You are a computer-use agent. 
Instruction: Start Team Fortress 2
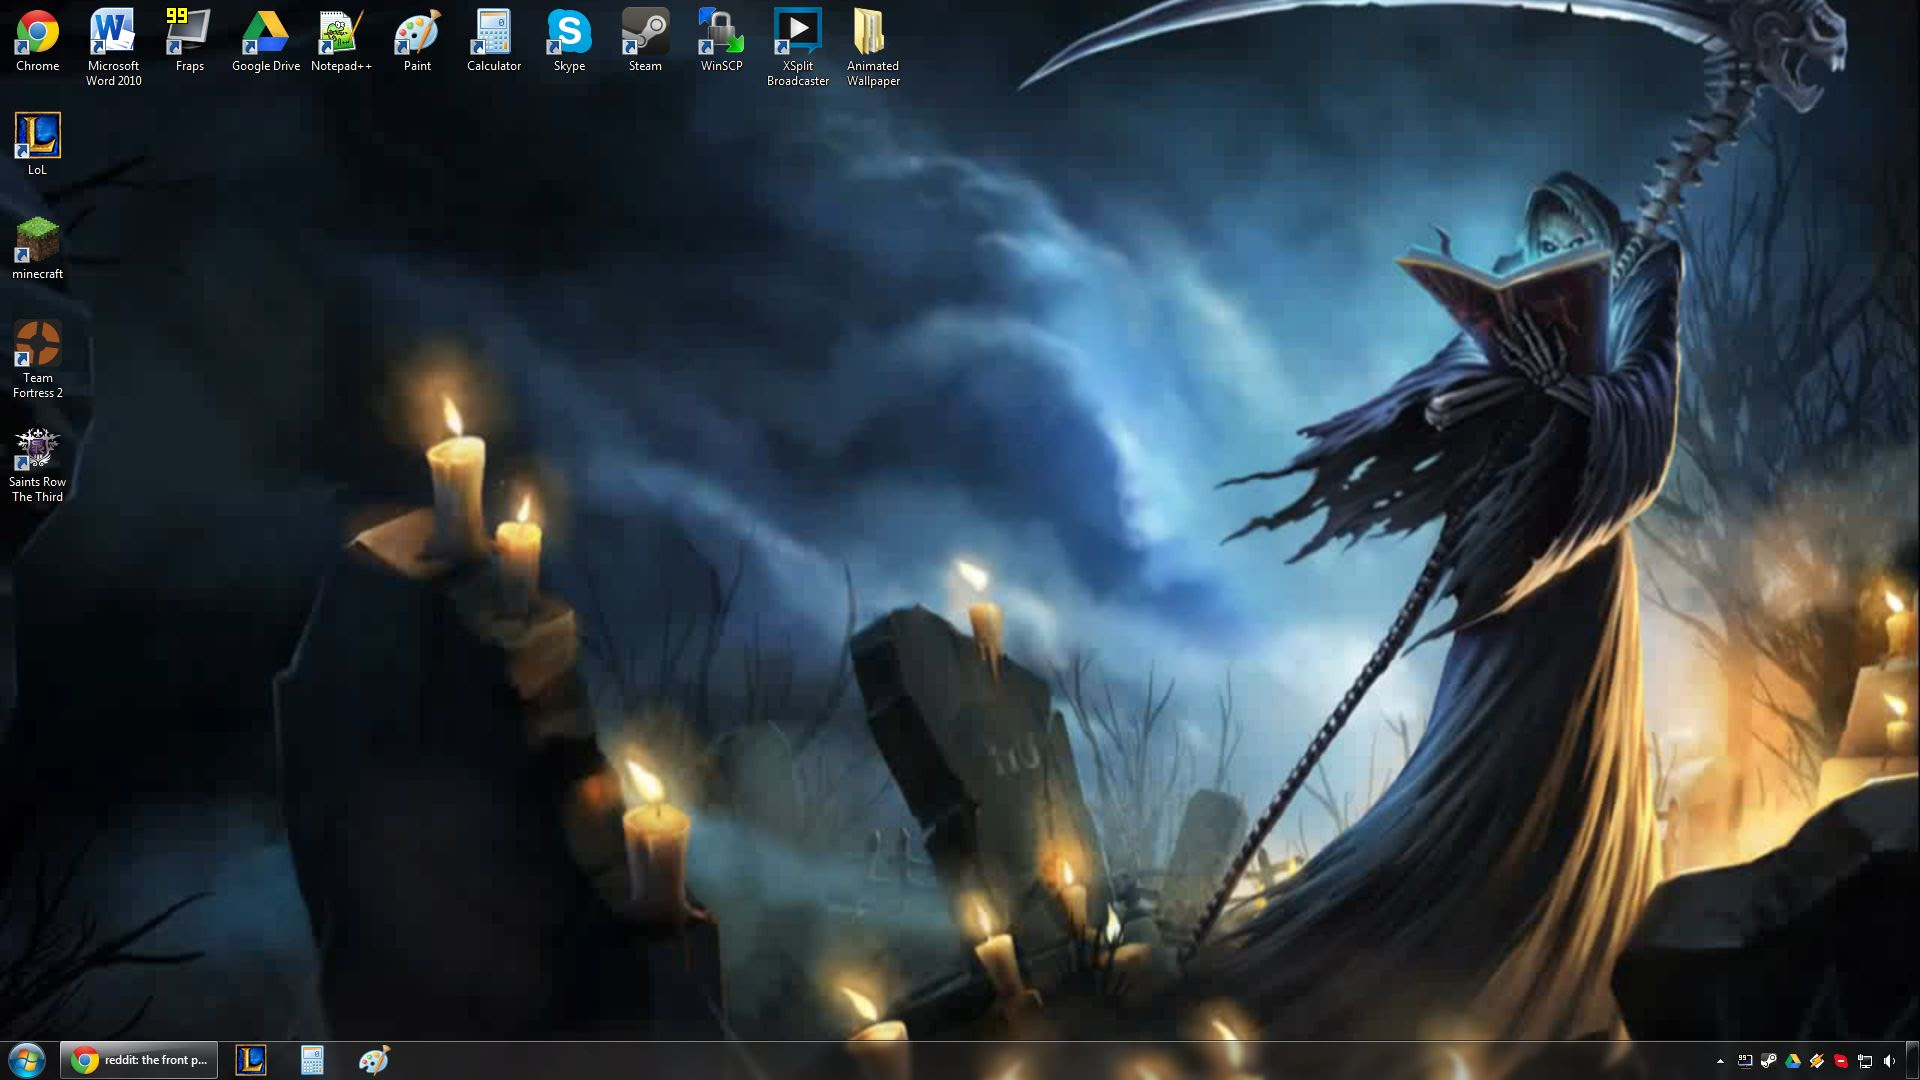[x=38, y=343]
